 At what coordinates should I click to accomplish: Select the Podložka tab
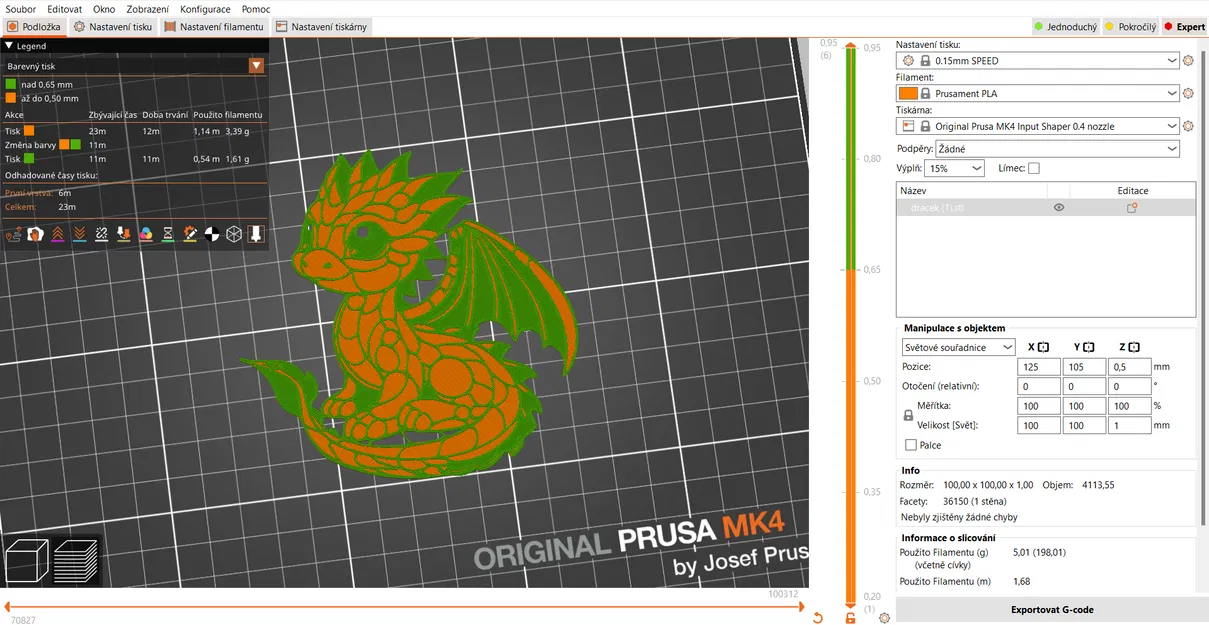[x=34, y=27]
